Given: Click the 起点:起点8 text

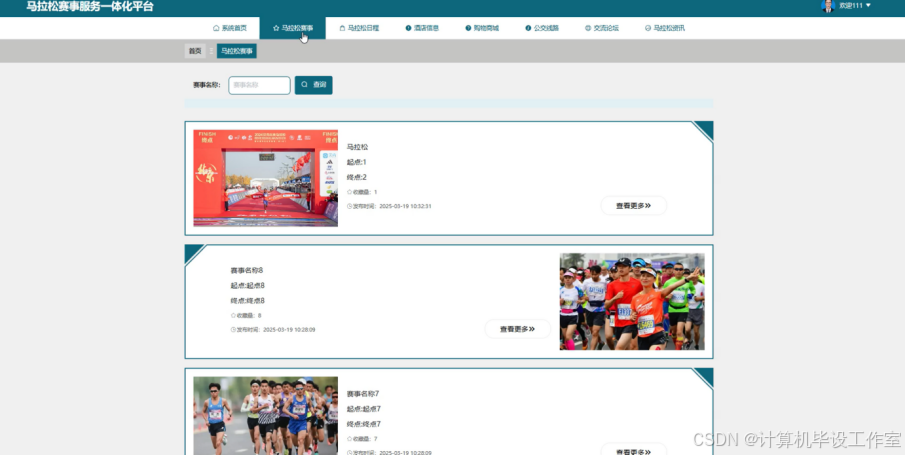Looking at the screenshot, I should (248, 286).
